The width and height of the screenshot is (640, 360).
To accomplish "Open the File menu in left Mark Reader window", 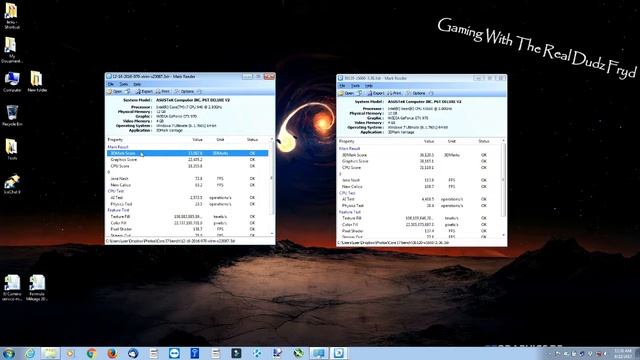I will [x=111, y=84].
